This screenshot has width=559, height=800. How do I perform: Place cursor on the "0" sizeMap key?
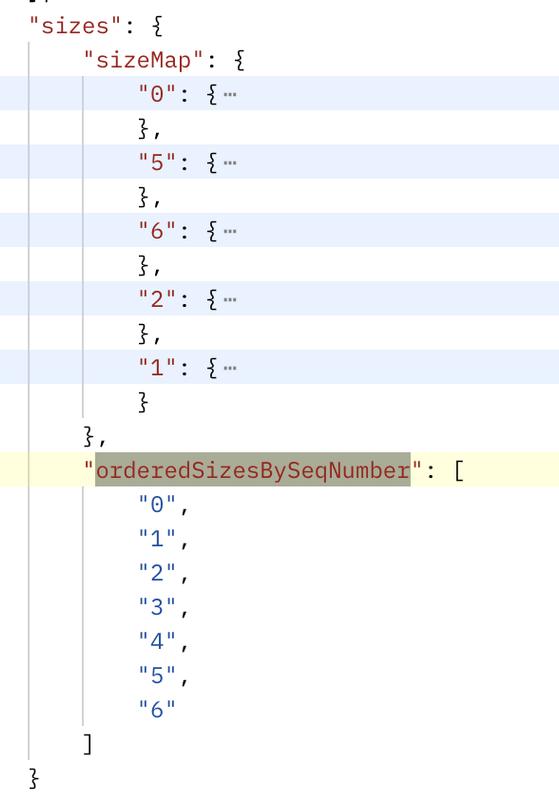tap(157, 94)
